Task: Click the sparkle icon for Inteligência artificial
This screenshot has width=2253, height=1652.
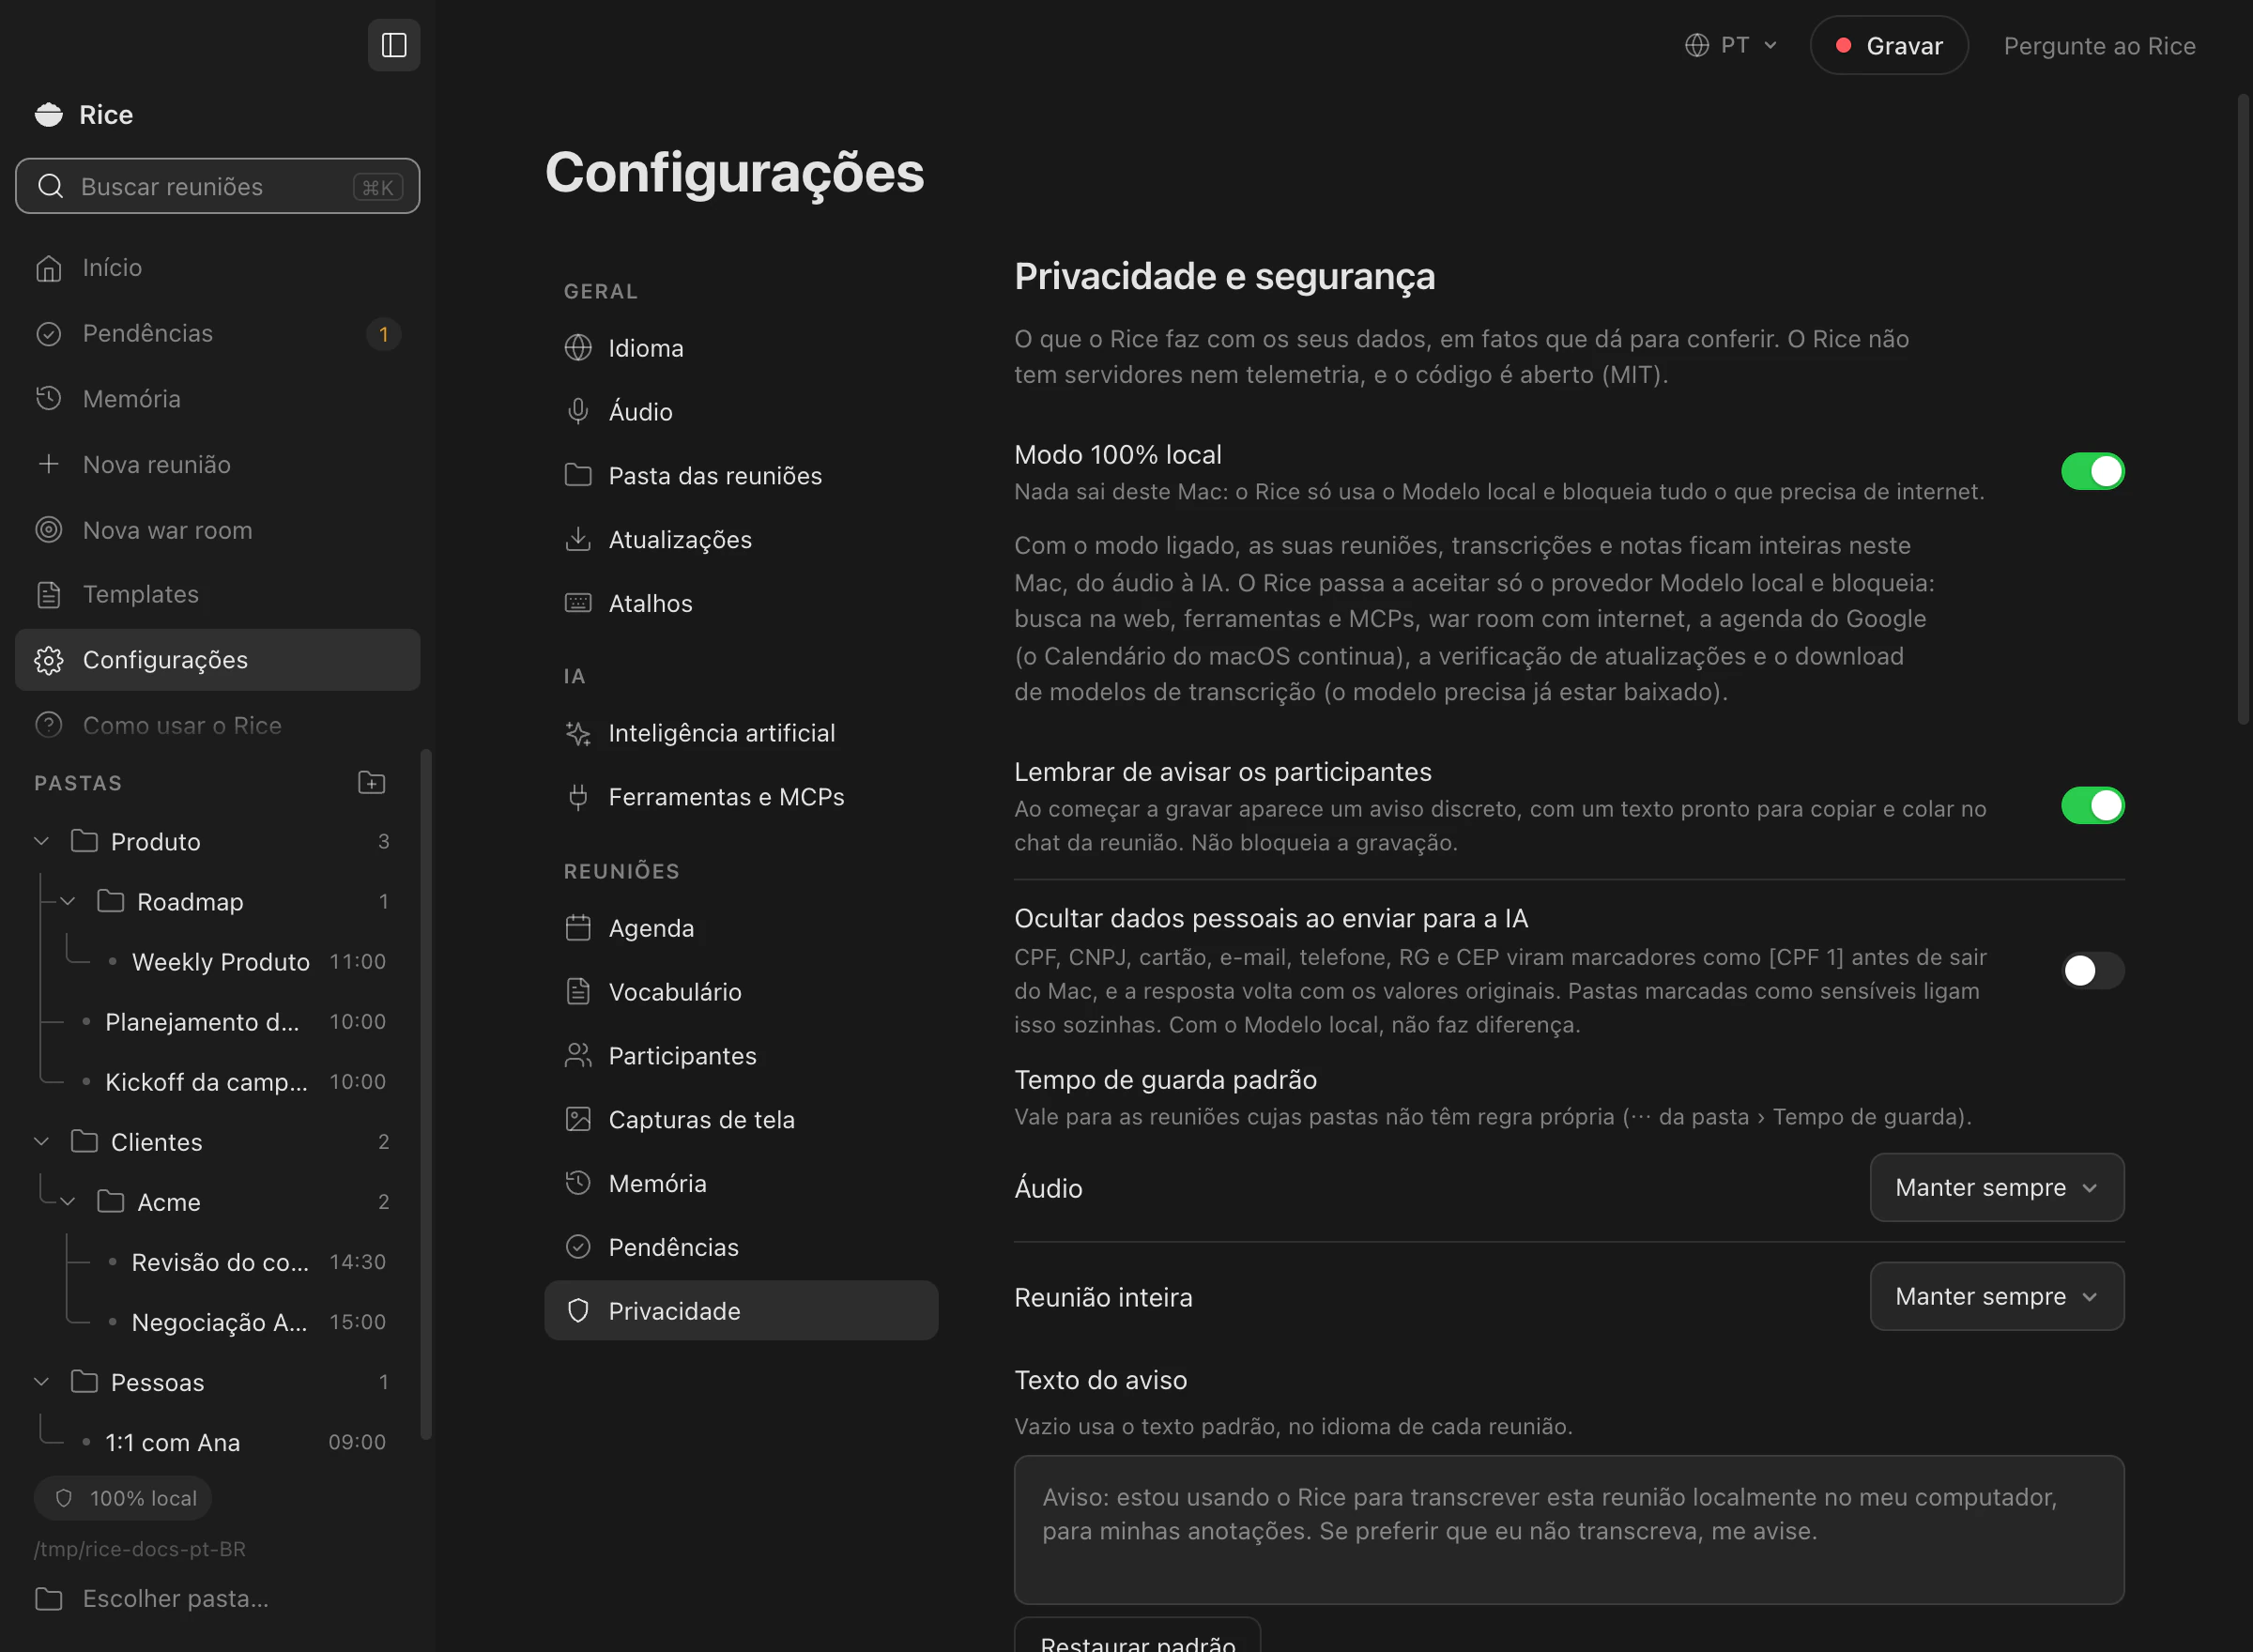Action: point(578,733)
